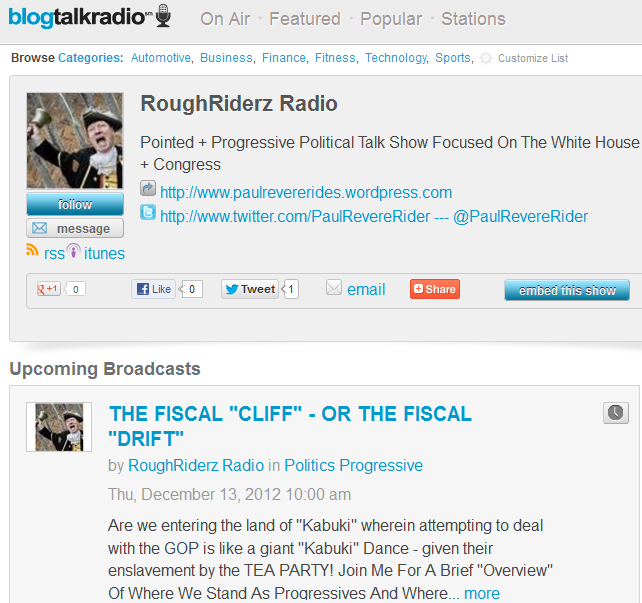Expand the description with the more link
The width and height of the screenshot is (642, 603).
pyautogui.click(x=482, y=593)
